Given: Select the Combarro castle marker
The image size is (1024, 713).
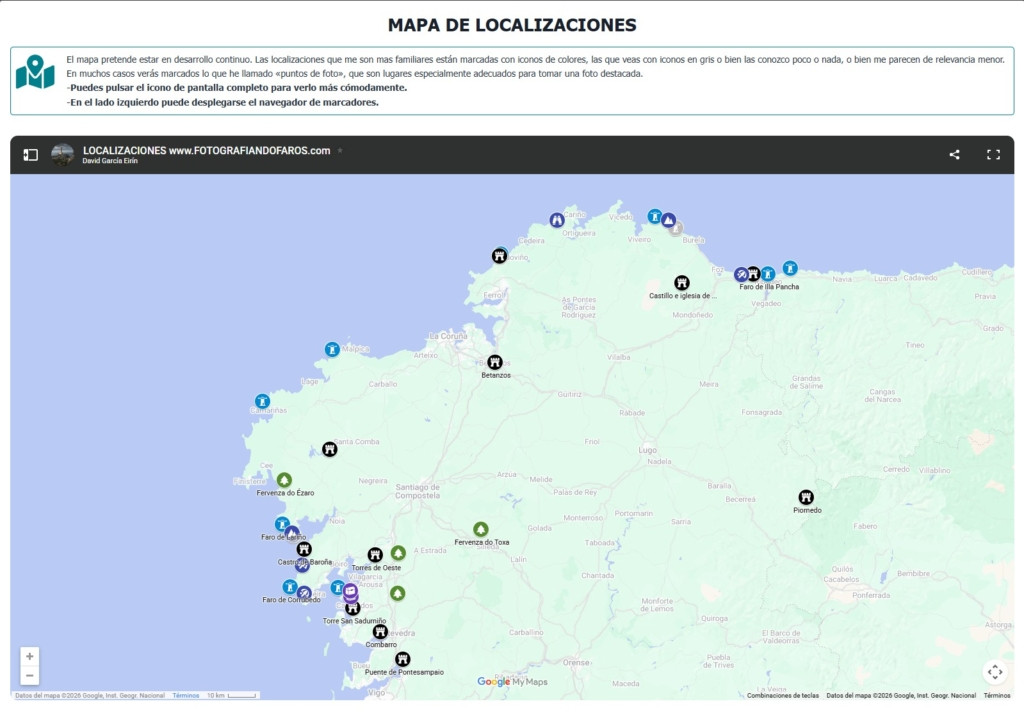Looking at the screenshot, I should [380, 632].
